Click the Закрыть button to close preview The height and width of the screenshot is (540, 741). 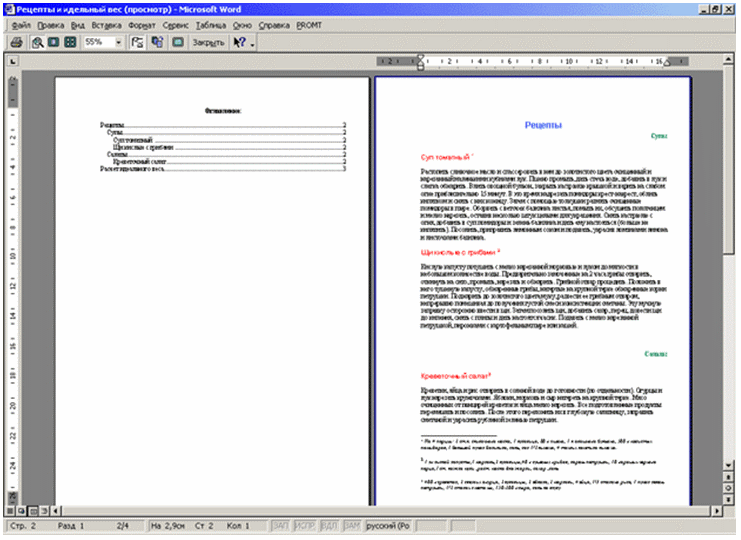(x=208, y=43)
